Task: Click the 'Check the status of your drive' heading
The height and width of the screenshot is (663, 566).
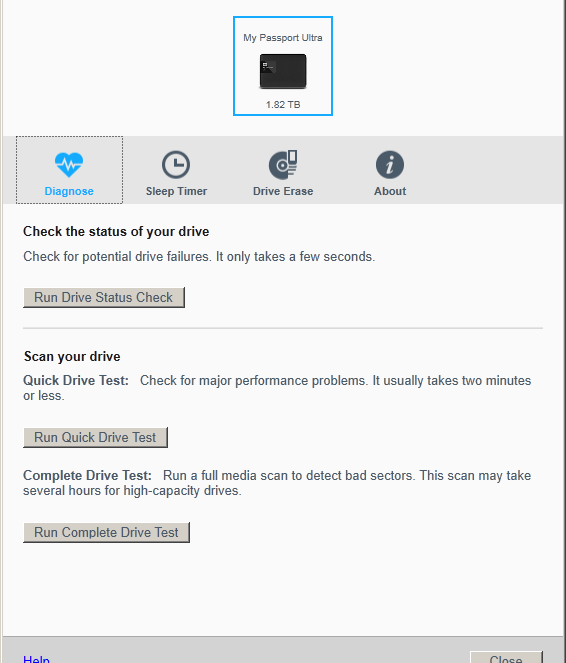Action: [x=116, y=231]
